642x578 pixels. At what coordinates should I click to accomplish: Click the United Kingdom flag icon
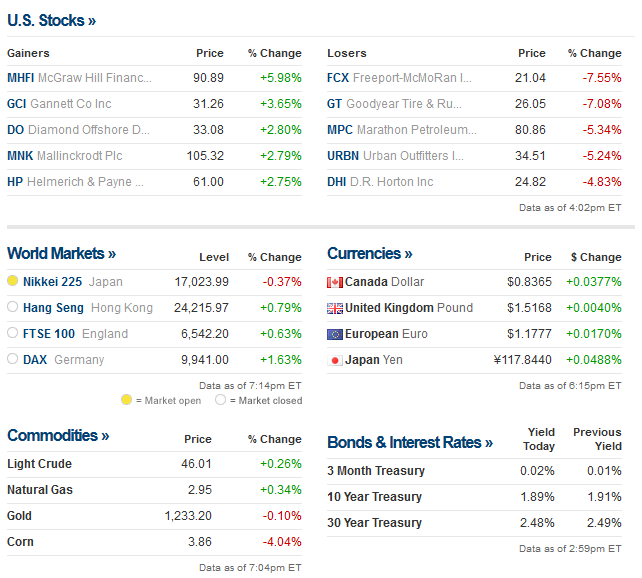pos(335,308)
